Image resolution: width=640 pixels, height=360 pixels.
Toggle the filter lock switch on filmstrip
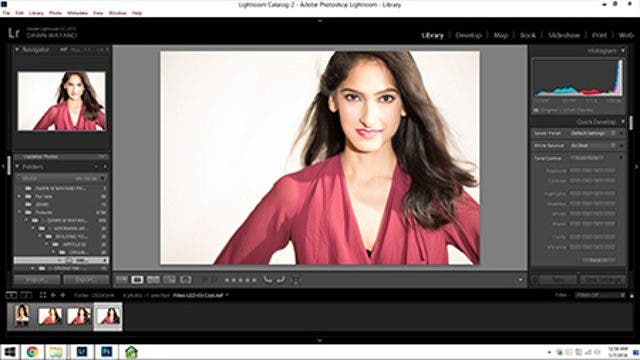point(632,295)
